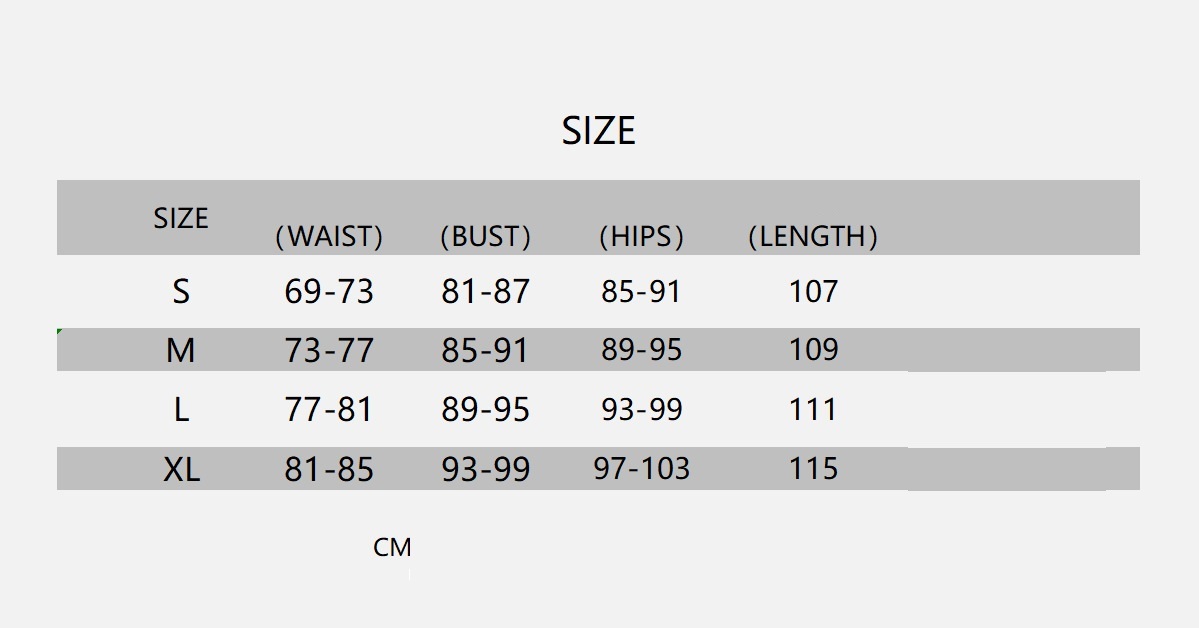Select the XL size row label
This screenshot has height=628, width=1199.
tap(182, 469)
